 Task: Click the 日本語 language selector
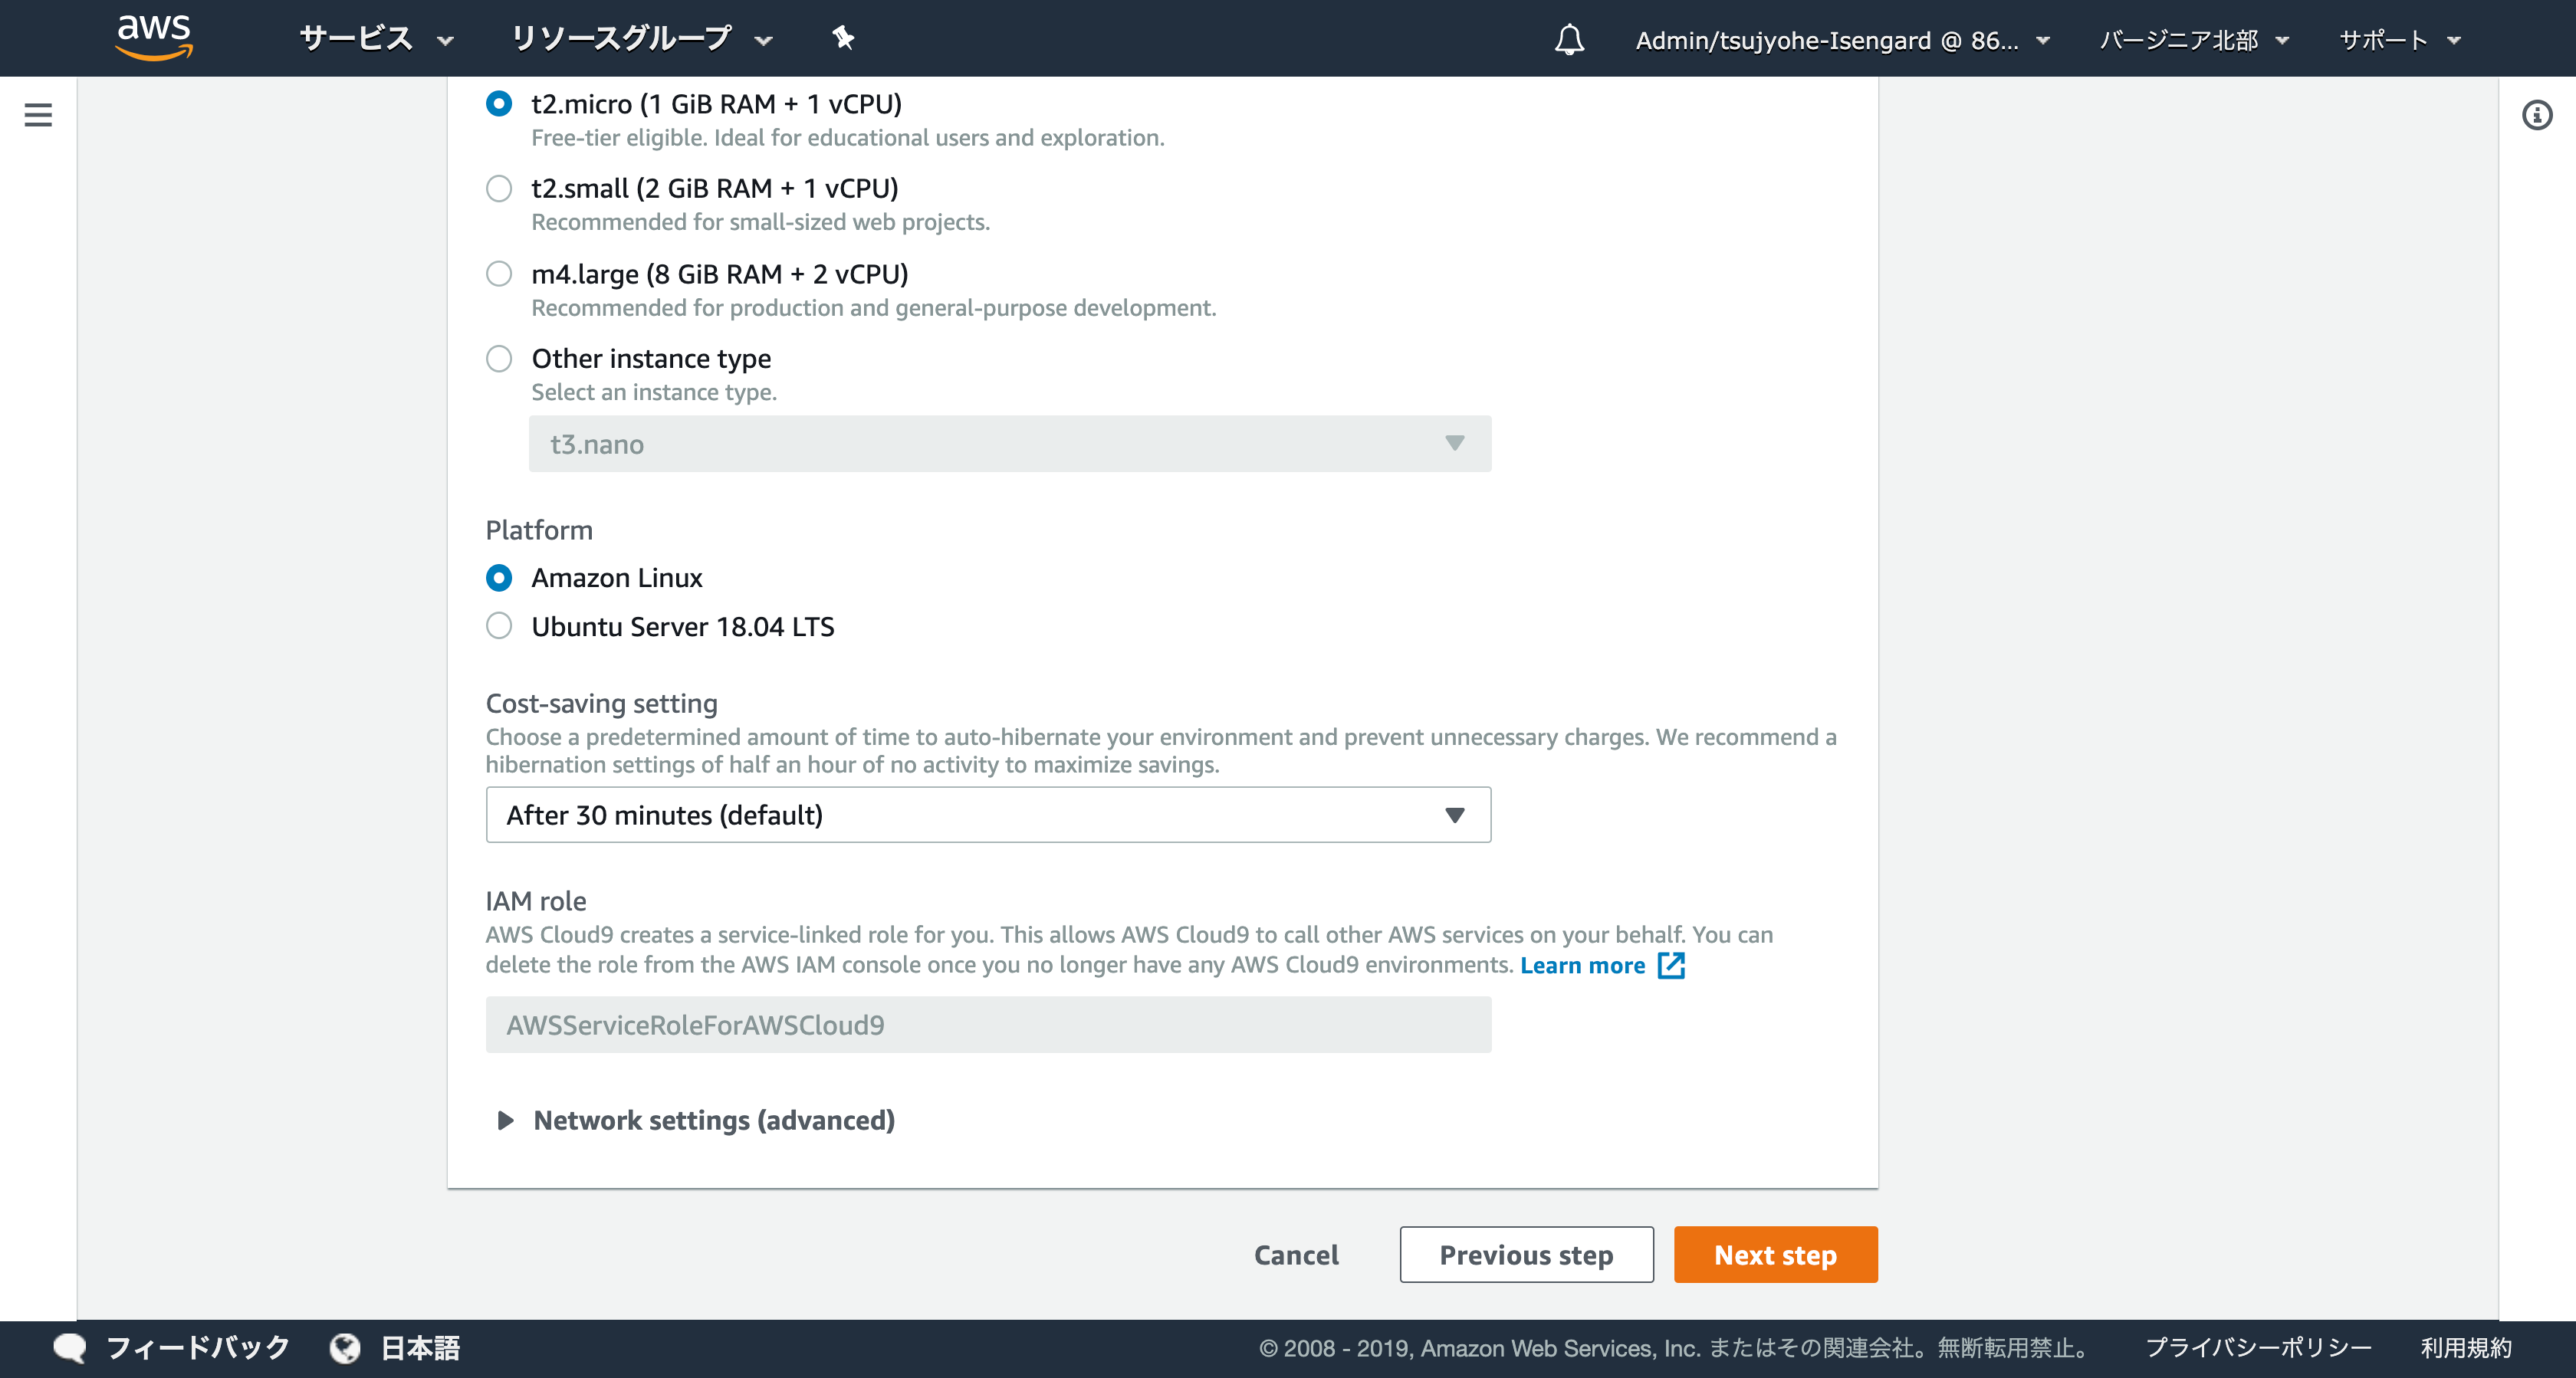click(420, 1348)
